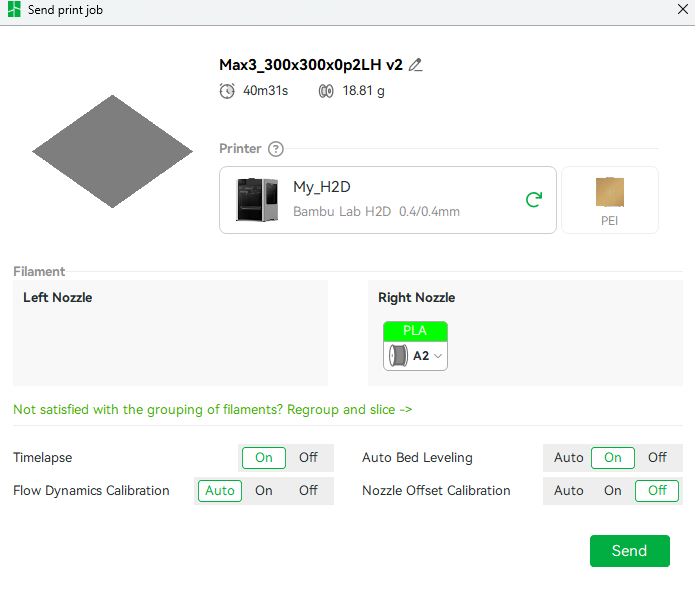Set Flow Dynamics Calibration to On
Screen dimensions: 695x591
pyautogui.click(x=264, y=491)
